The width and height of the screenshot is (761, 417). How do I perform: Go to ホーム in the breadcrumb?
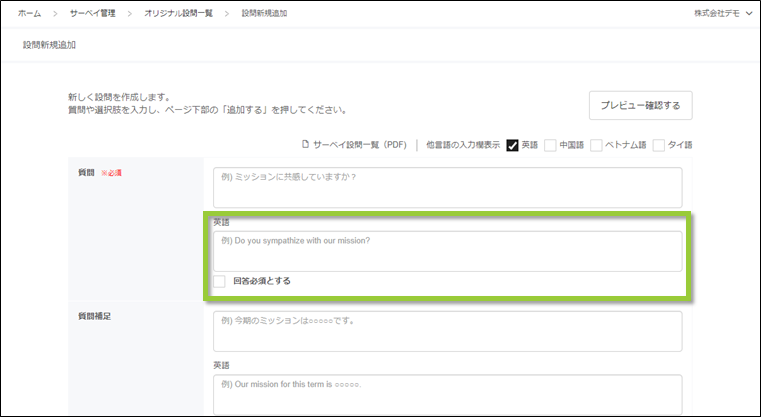pos(29,13)
